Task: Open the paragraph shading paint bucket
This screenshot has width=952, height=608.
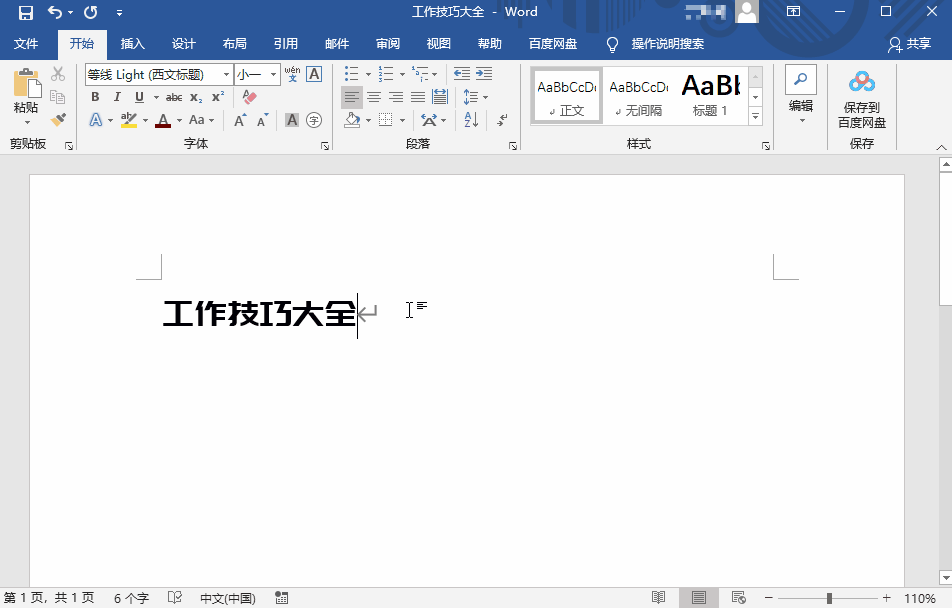Action: (x=352, y=120)
